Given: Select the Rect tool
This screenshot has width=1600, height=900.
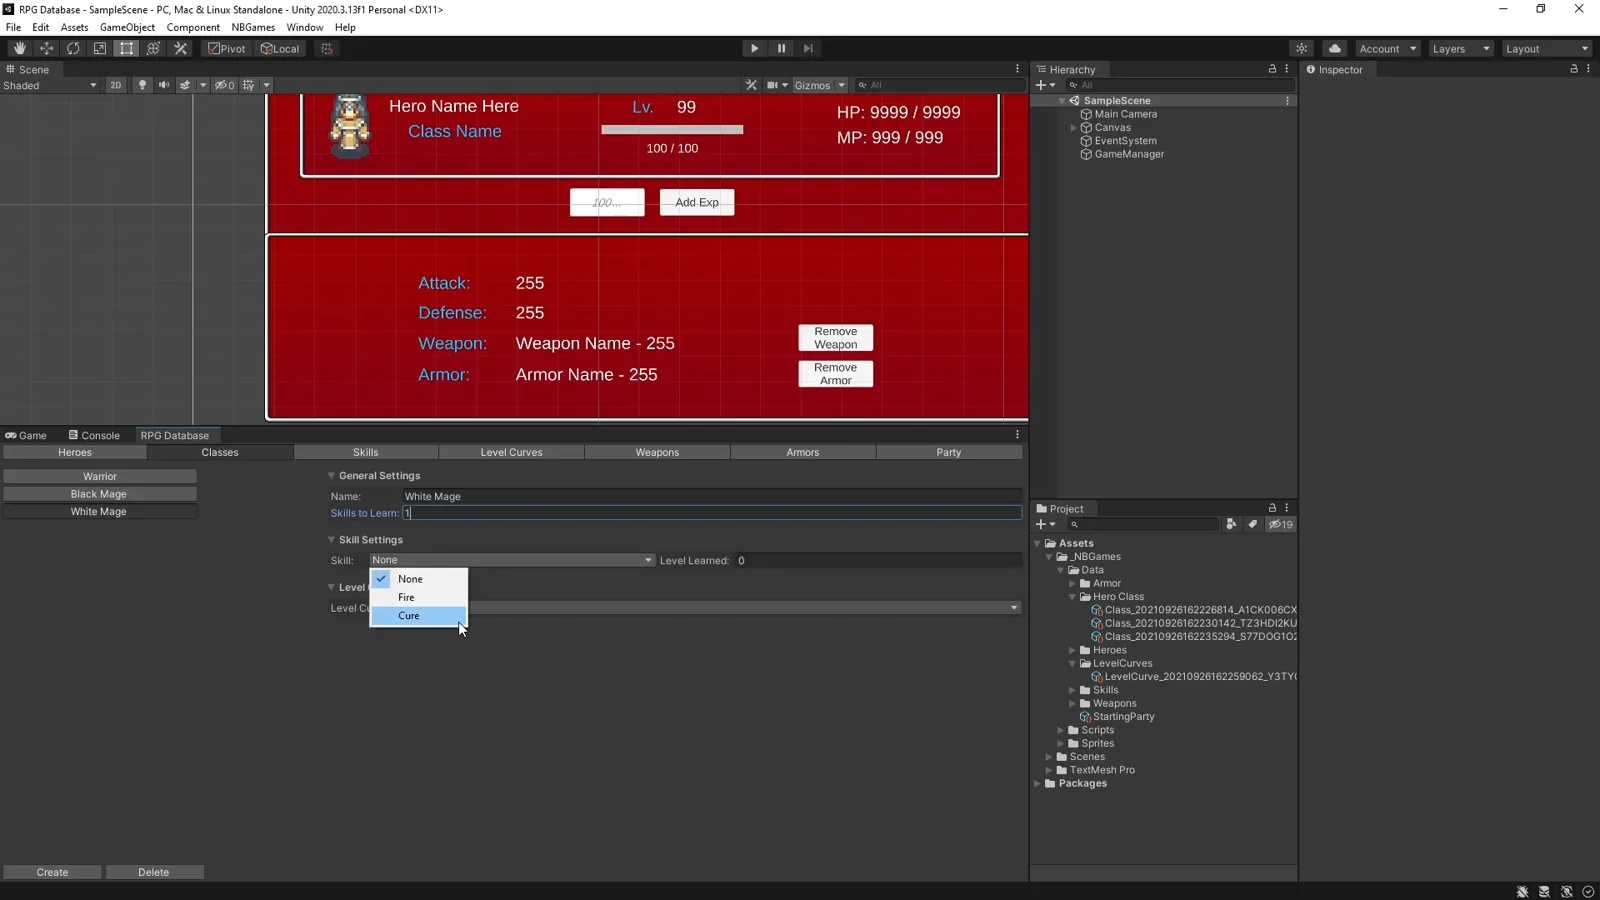Looking at the screenshot, I should [x=126, y=48].
